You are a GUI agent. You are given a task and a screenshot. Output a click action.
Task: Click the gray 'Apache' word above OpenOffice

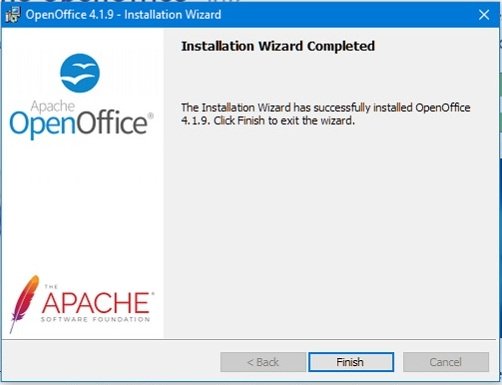pyautogui.click(x=53, y=106)
